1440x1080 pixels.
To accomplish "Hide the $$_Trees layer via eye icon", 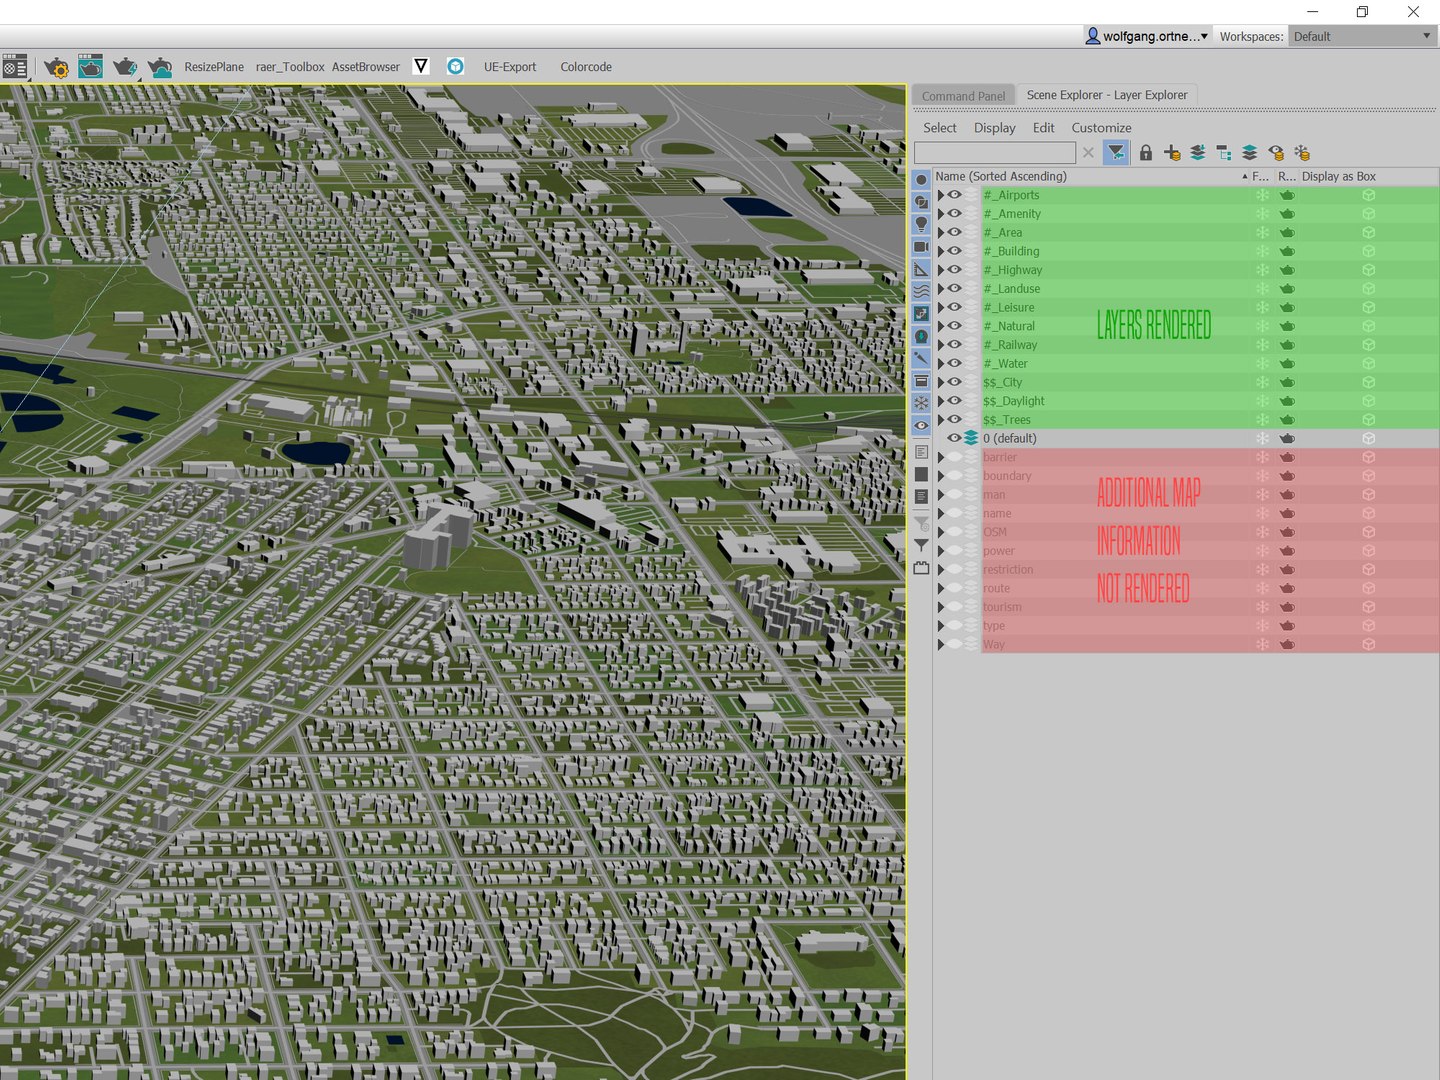I will click(955, 419).
